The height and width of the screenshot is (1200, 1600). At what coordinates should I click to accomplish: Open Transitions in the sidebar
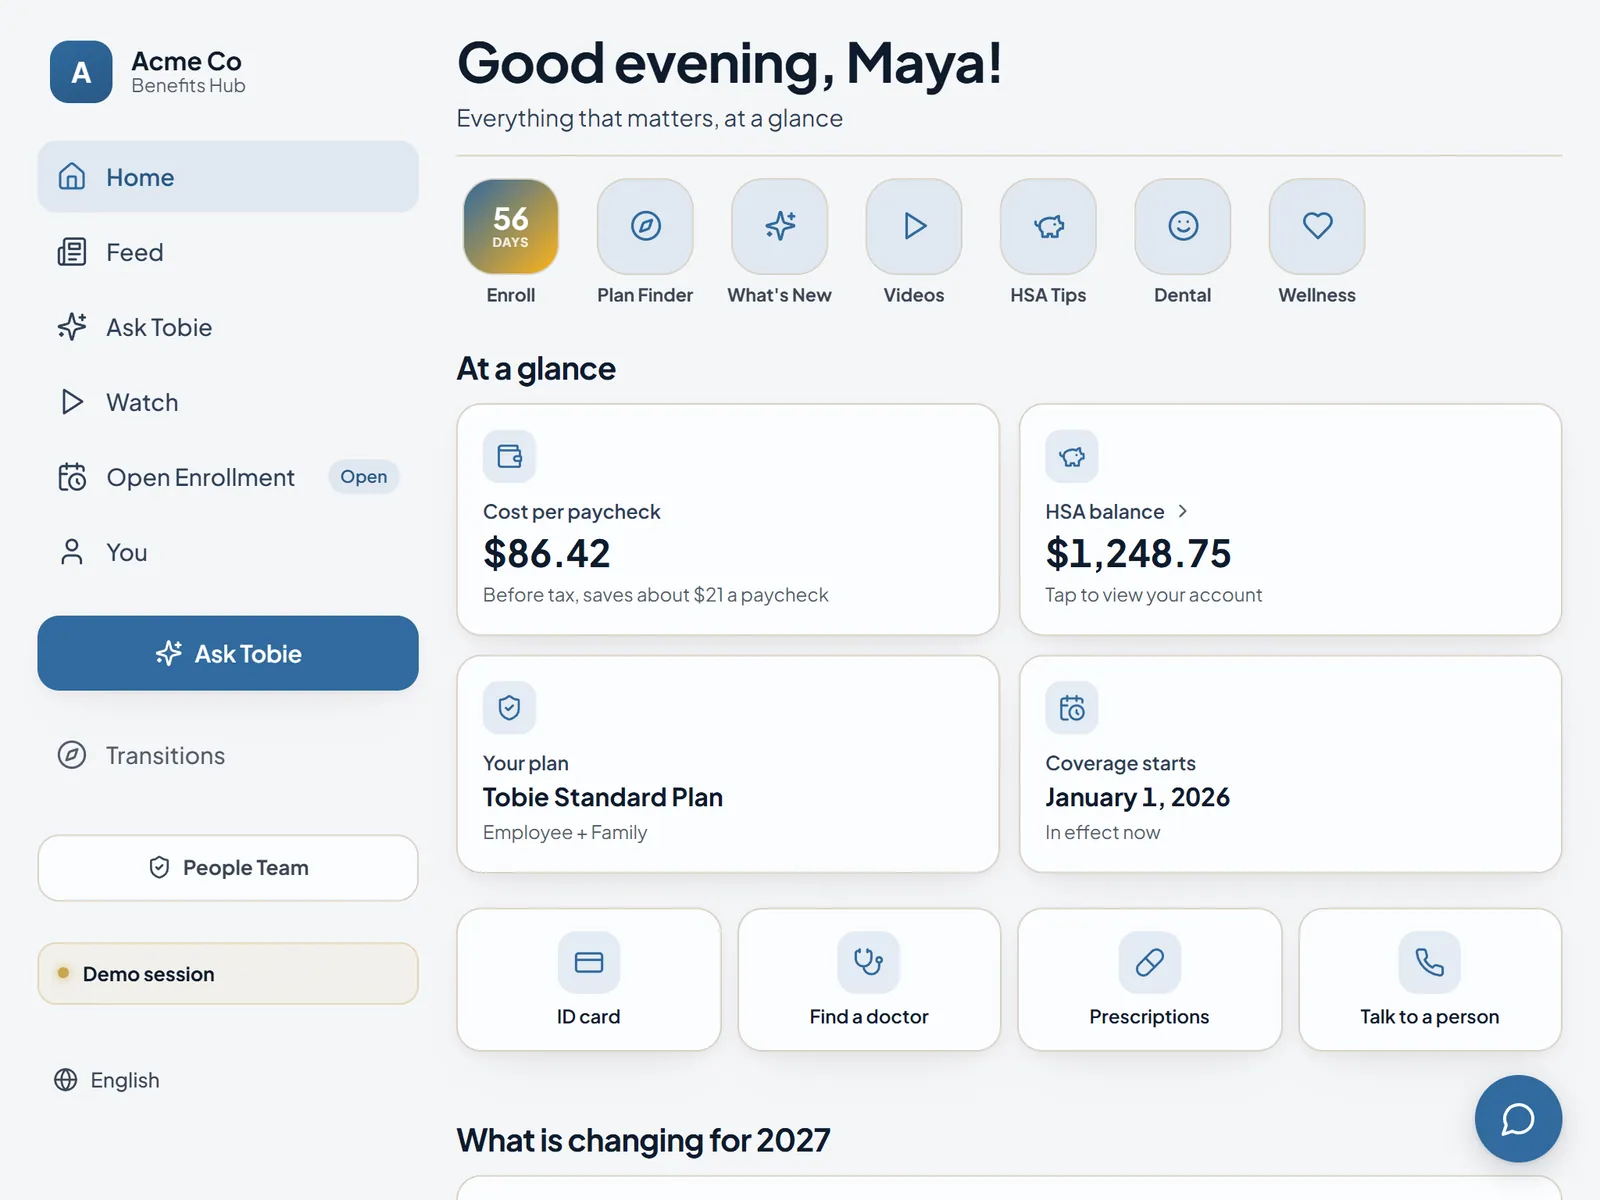coord(228,755)
